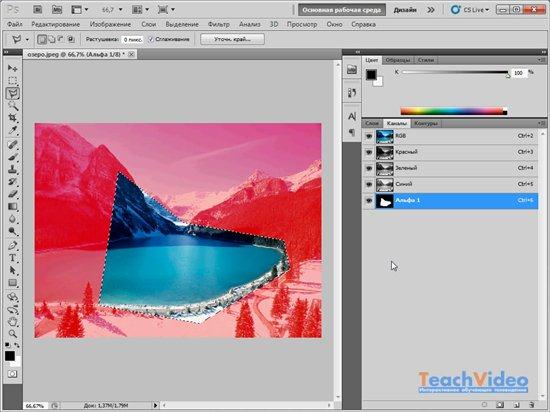Open the Справка menu
The height and width of the screenshot is (412, 550).
pos(363,25)
